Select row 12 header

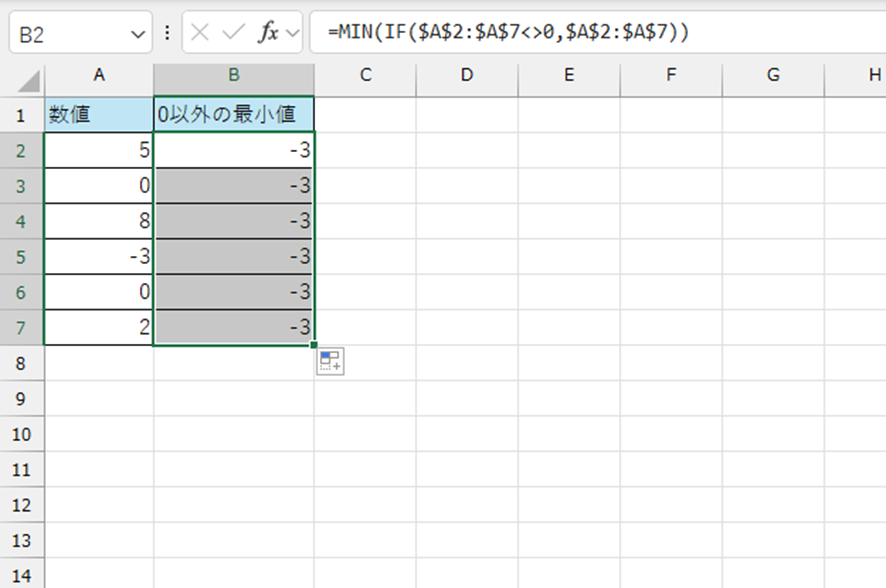21,505
